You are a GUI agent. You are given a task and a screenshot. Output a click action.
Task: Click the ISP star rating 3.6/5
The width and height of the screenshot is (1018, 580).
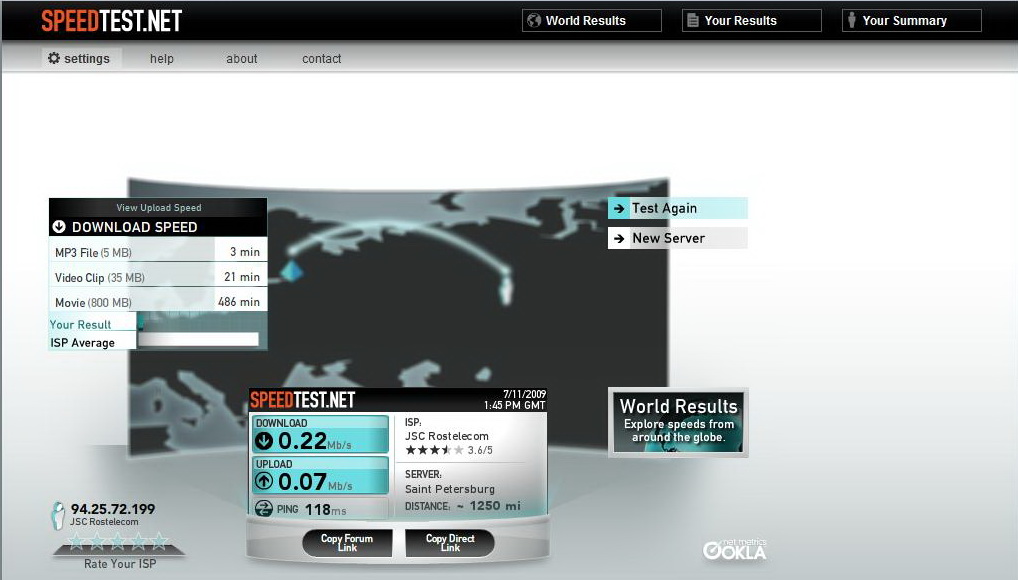coord(449,450)
